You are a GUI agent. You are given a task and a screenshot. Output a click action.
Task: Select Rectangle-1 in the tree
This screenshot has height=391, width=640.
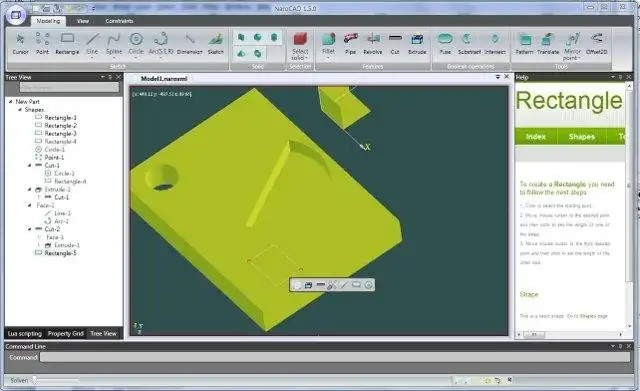click(x=60, y=118)
